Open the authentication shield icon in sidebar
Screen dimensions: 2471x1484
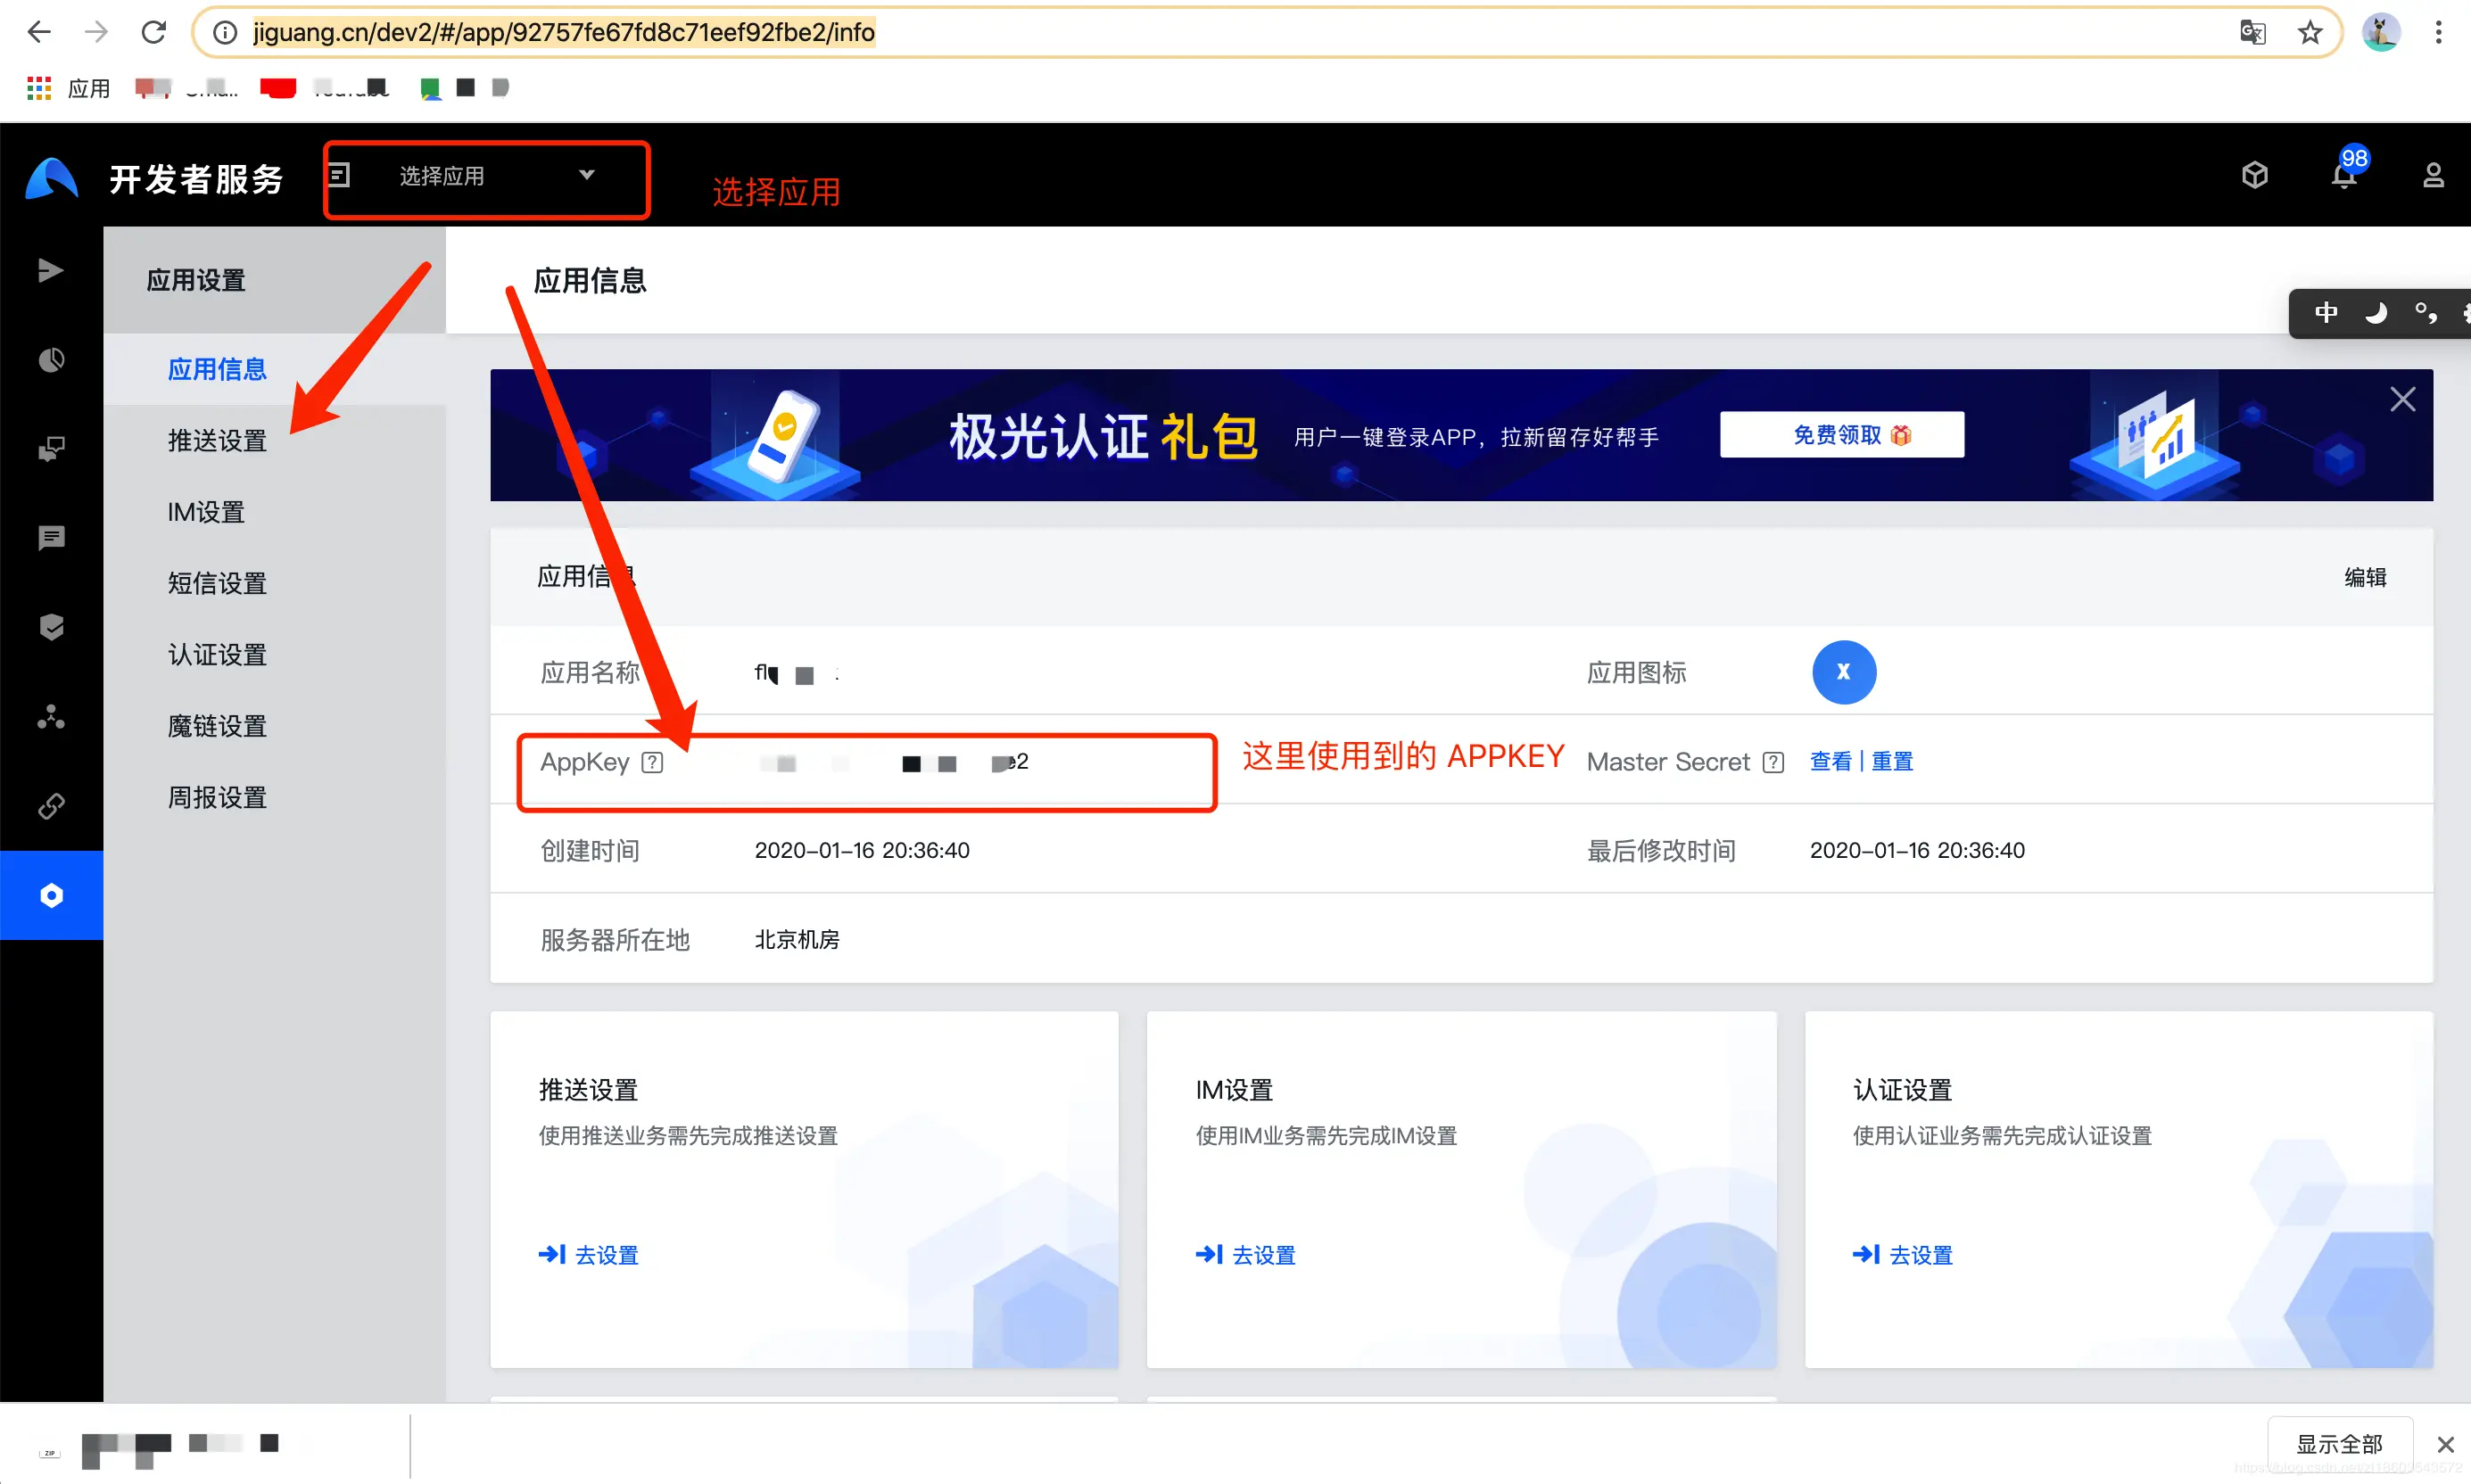tap(50, 627)
